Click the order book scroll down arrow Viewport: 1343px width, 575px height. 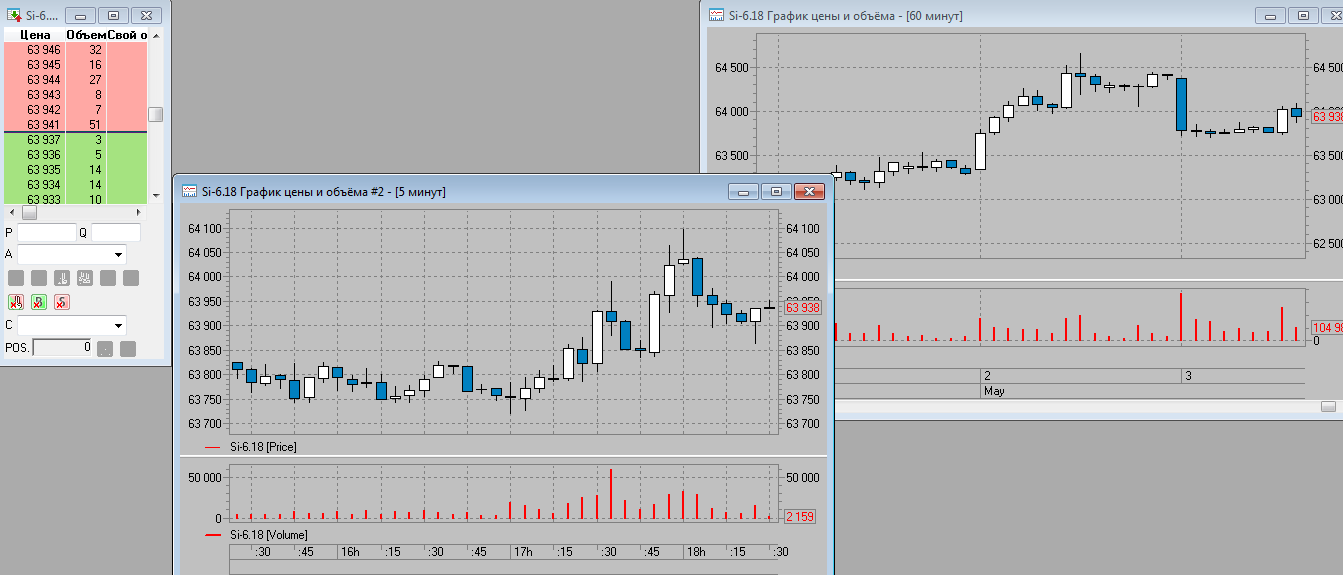pyautogui.click(x=155, y=195)
